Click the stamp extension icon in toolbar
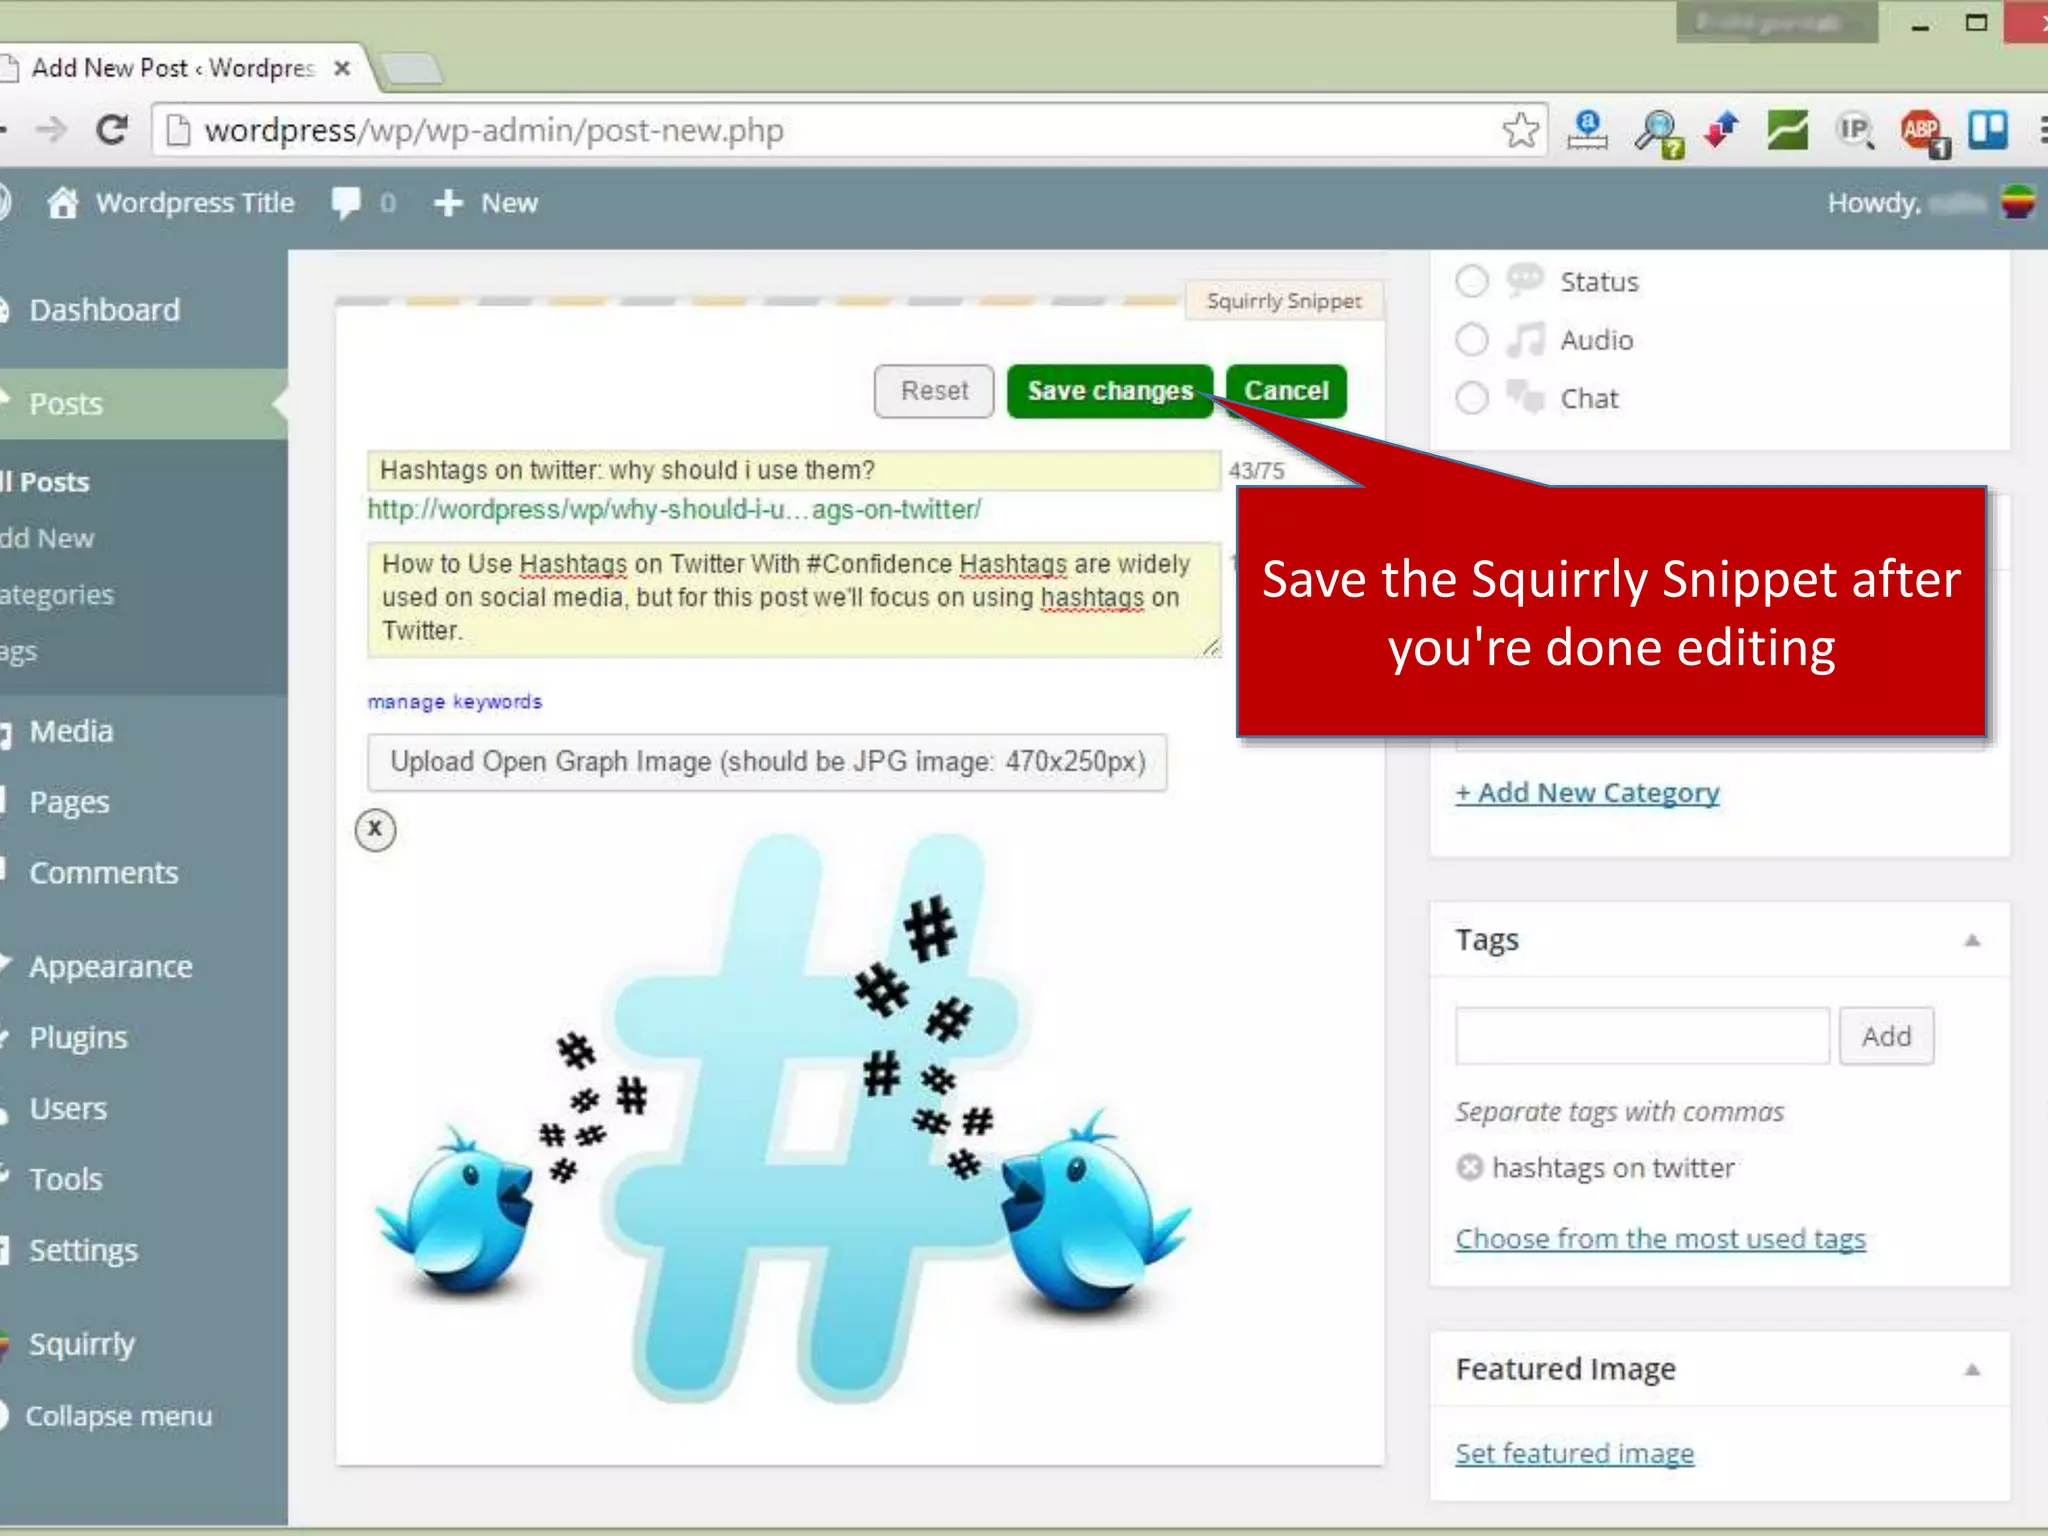Viewport: 2048px width, 1536px height. pos(1588,130)
